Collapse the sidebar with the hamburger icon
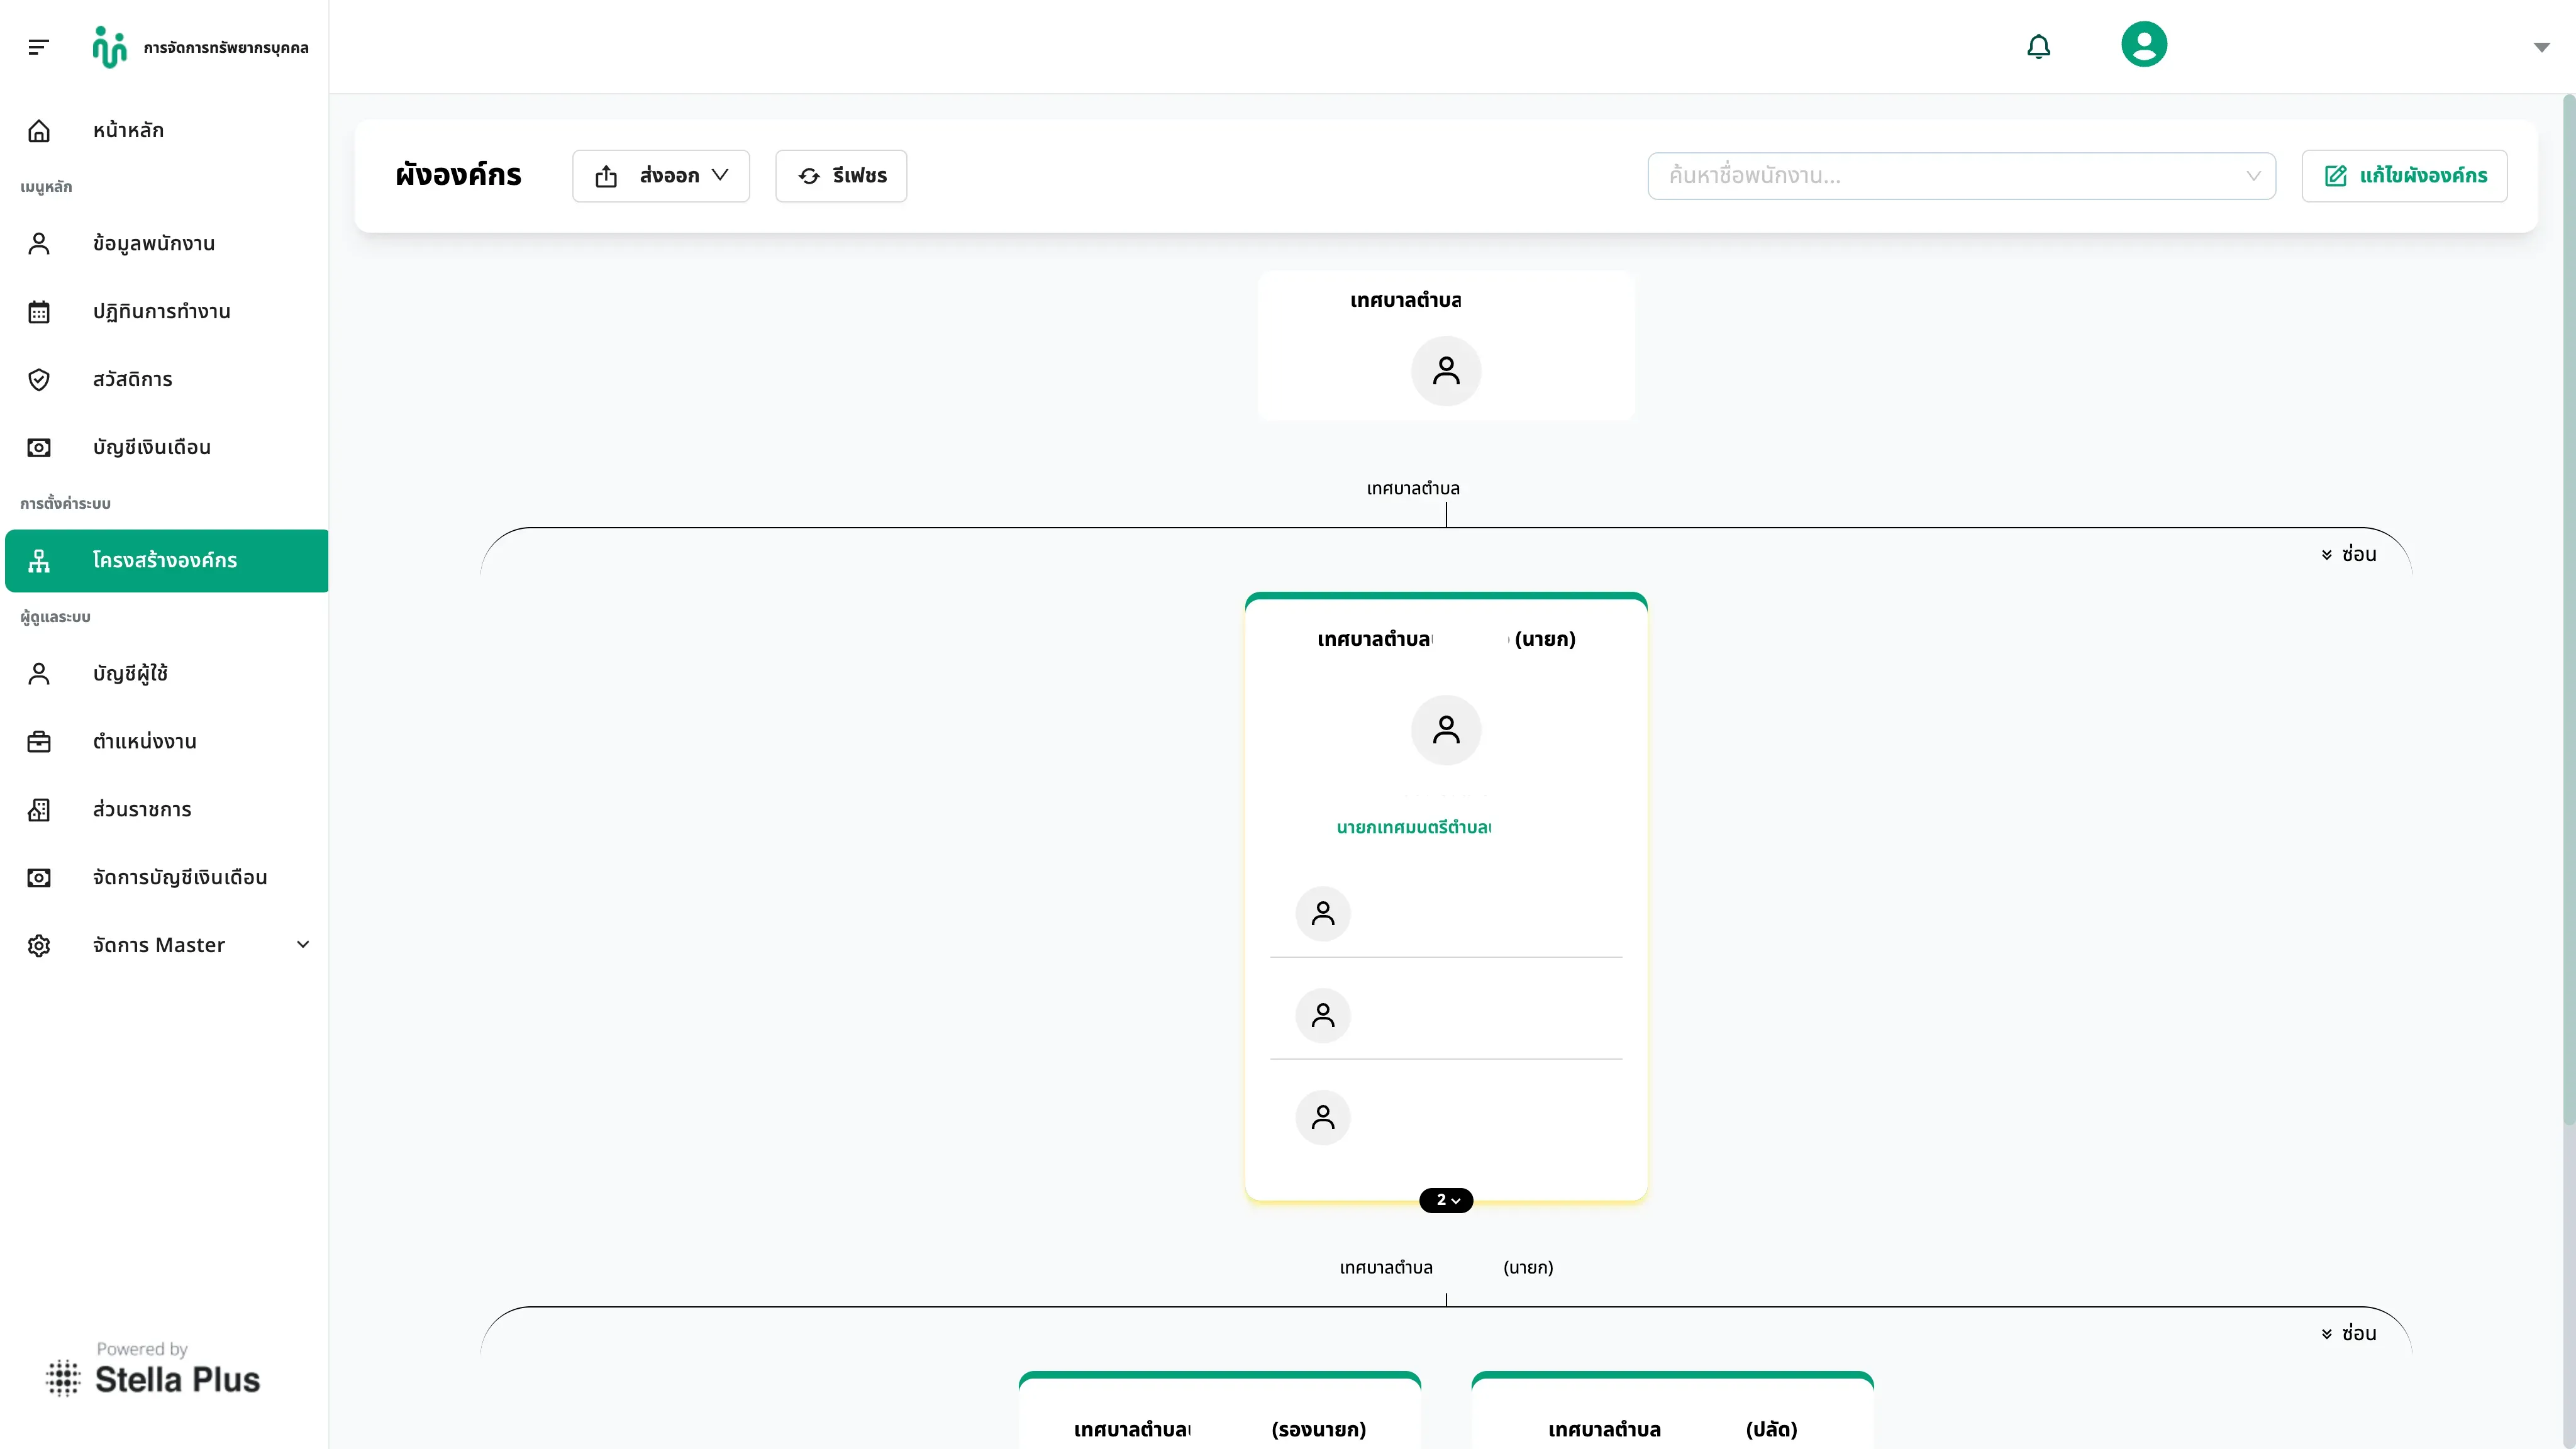 (38, 47)
